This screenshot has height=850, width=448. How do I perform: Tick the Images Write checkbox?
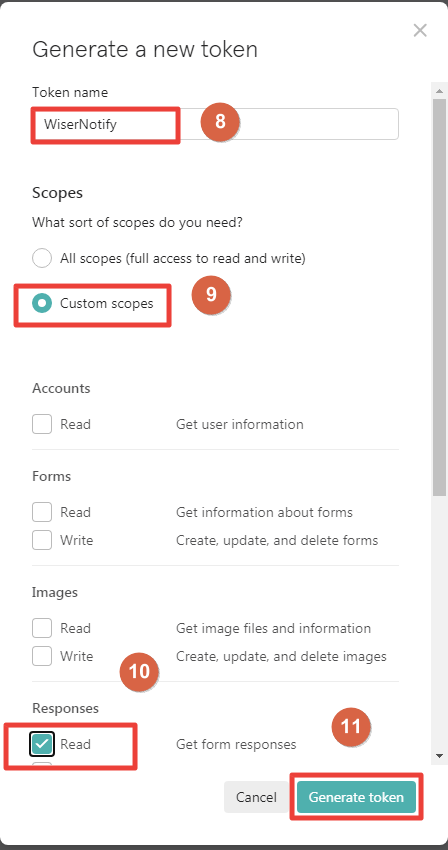42,656
